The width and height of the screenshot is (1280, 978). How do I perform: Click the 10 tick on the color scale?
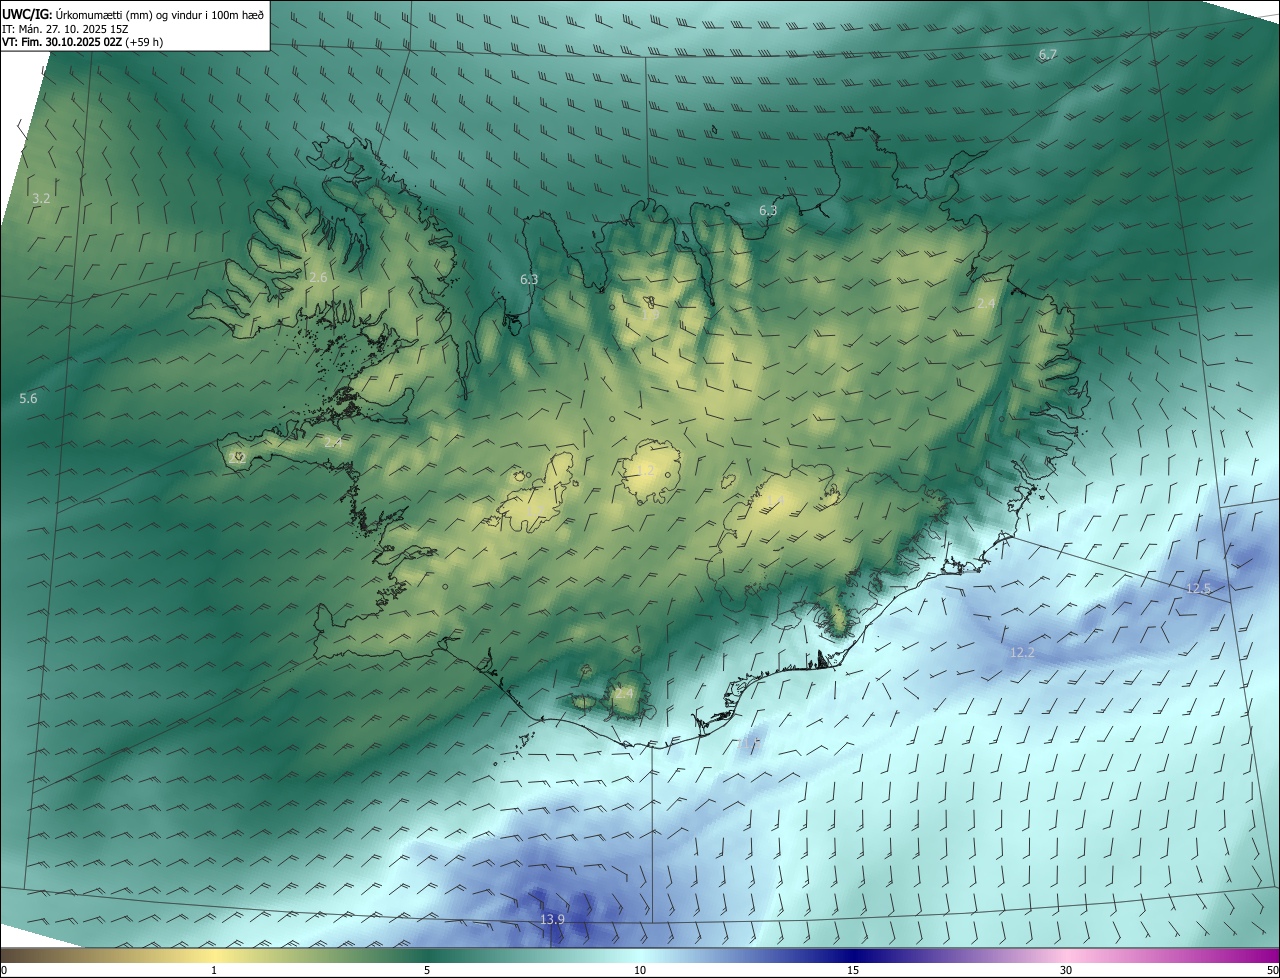[640, 970]
